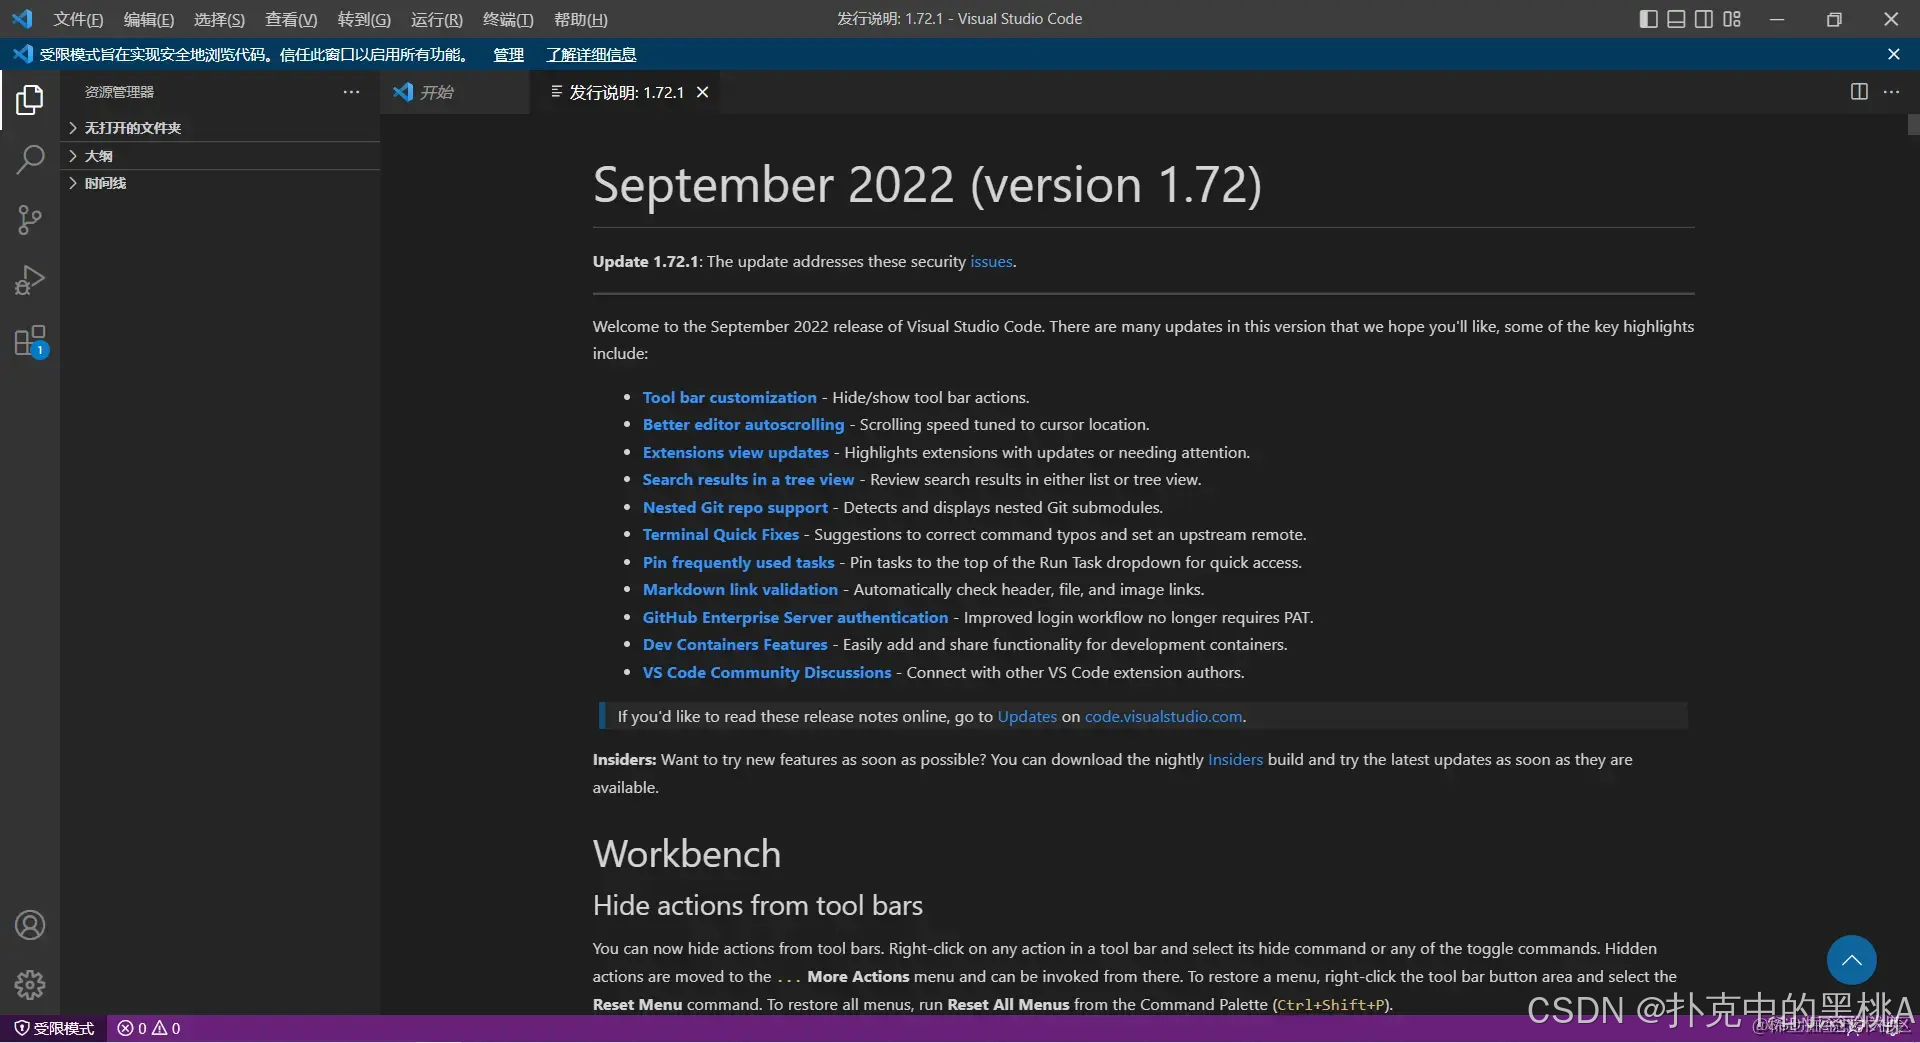Open the Search view icon
Image resolution: width=1920 pixels, height=1043 pixels.
pos(30,159)
